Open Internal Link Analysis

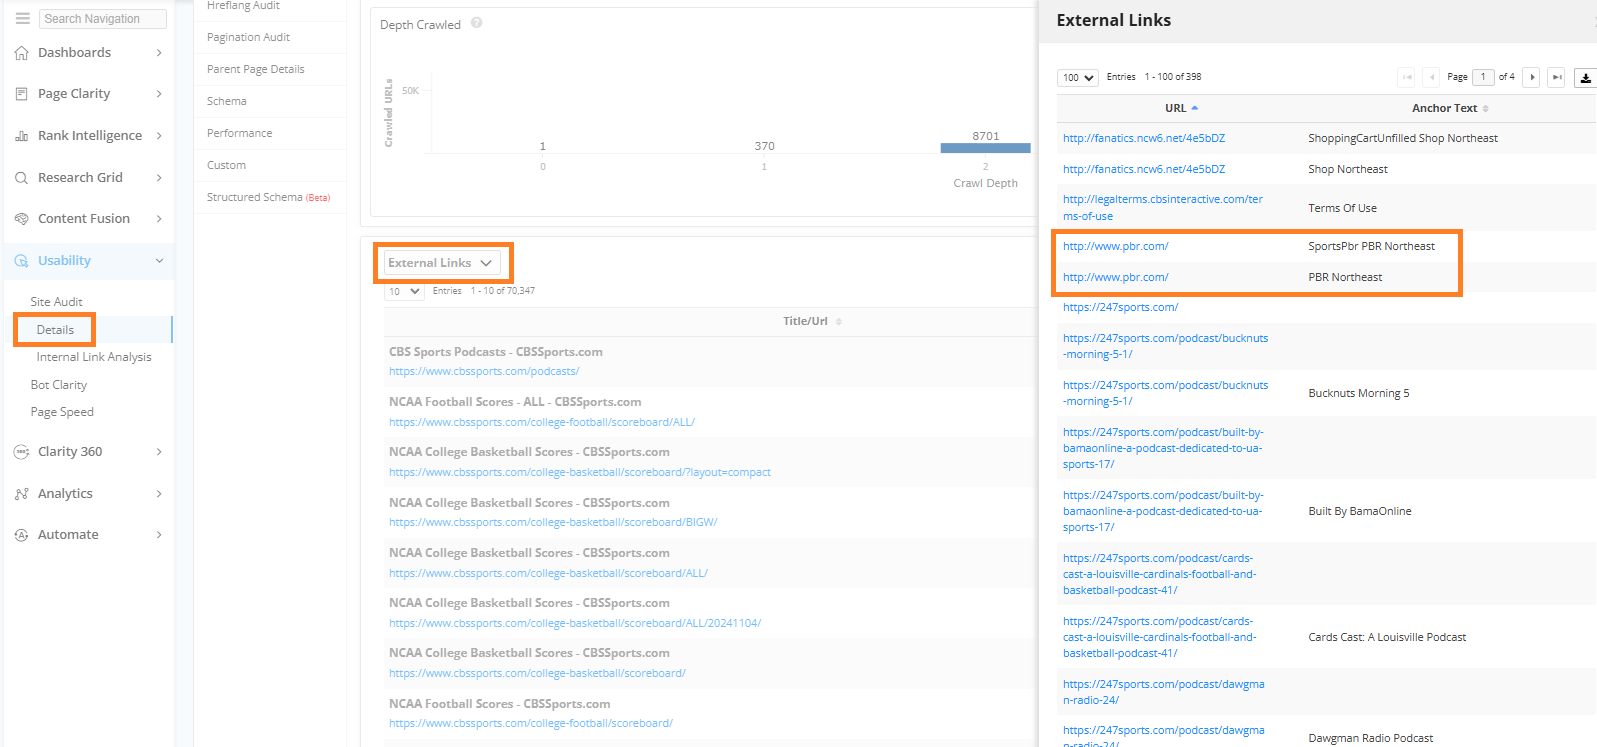pos(94,357)
